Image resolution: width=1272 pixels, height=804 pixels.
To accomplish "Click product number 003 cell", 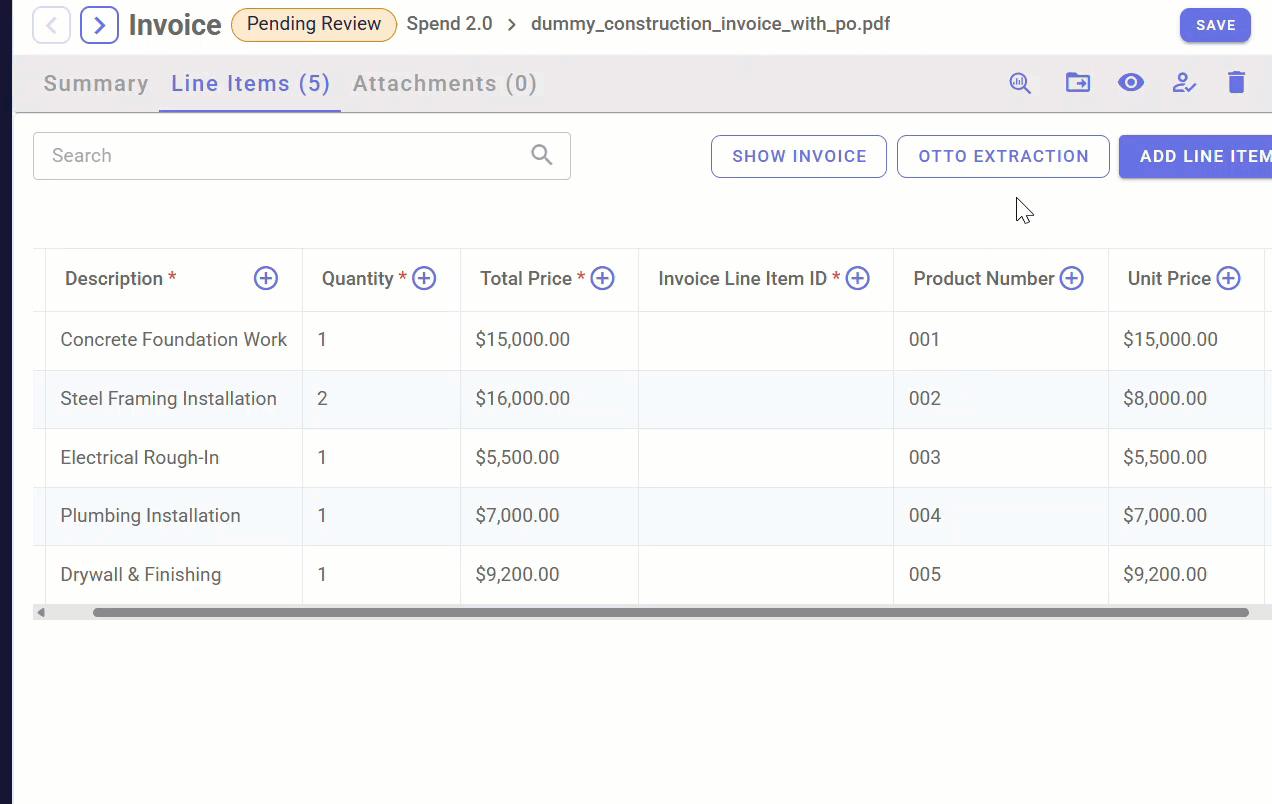I will (x=1001, y=458).
